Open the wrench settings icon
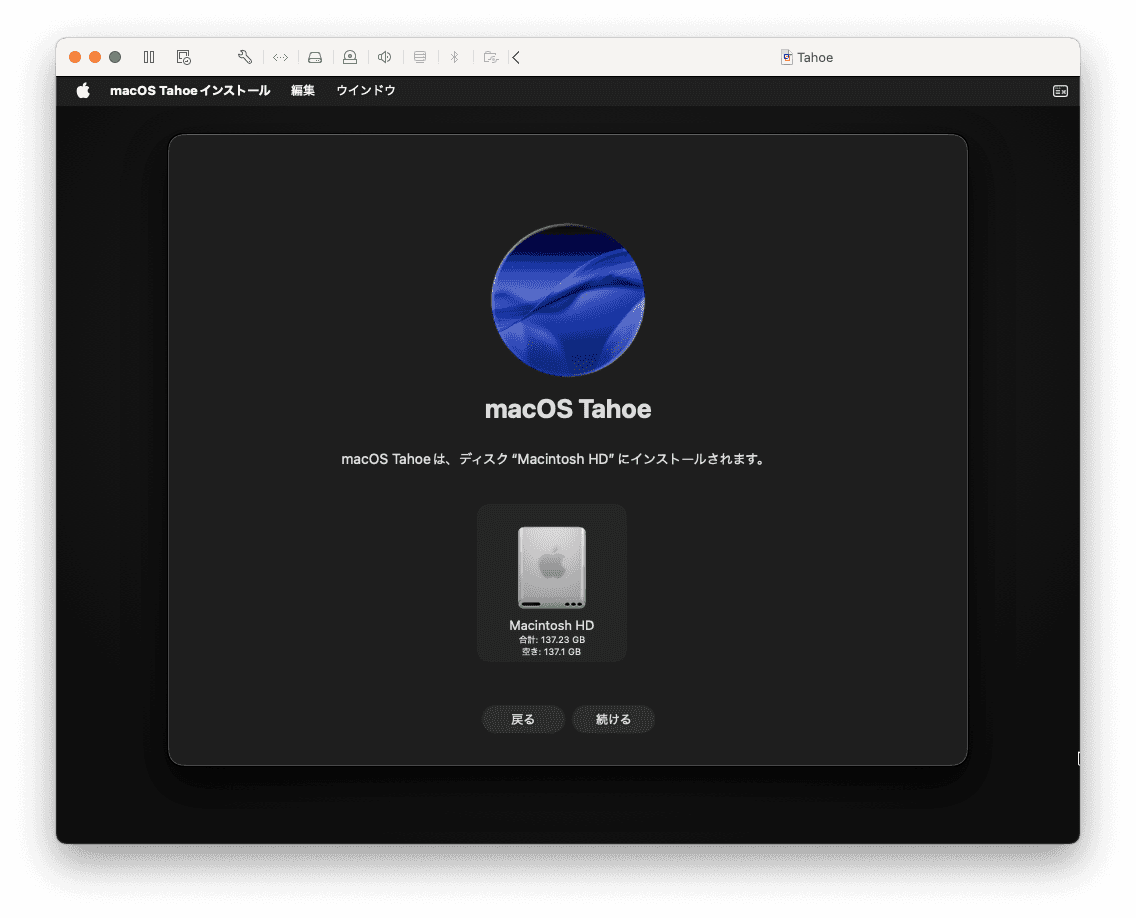 click(245, 57)
